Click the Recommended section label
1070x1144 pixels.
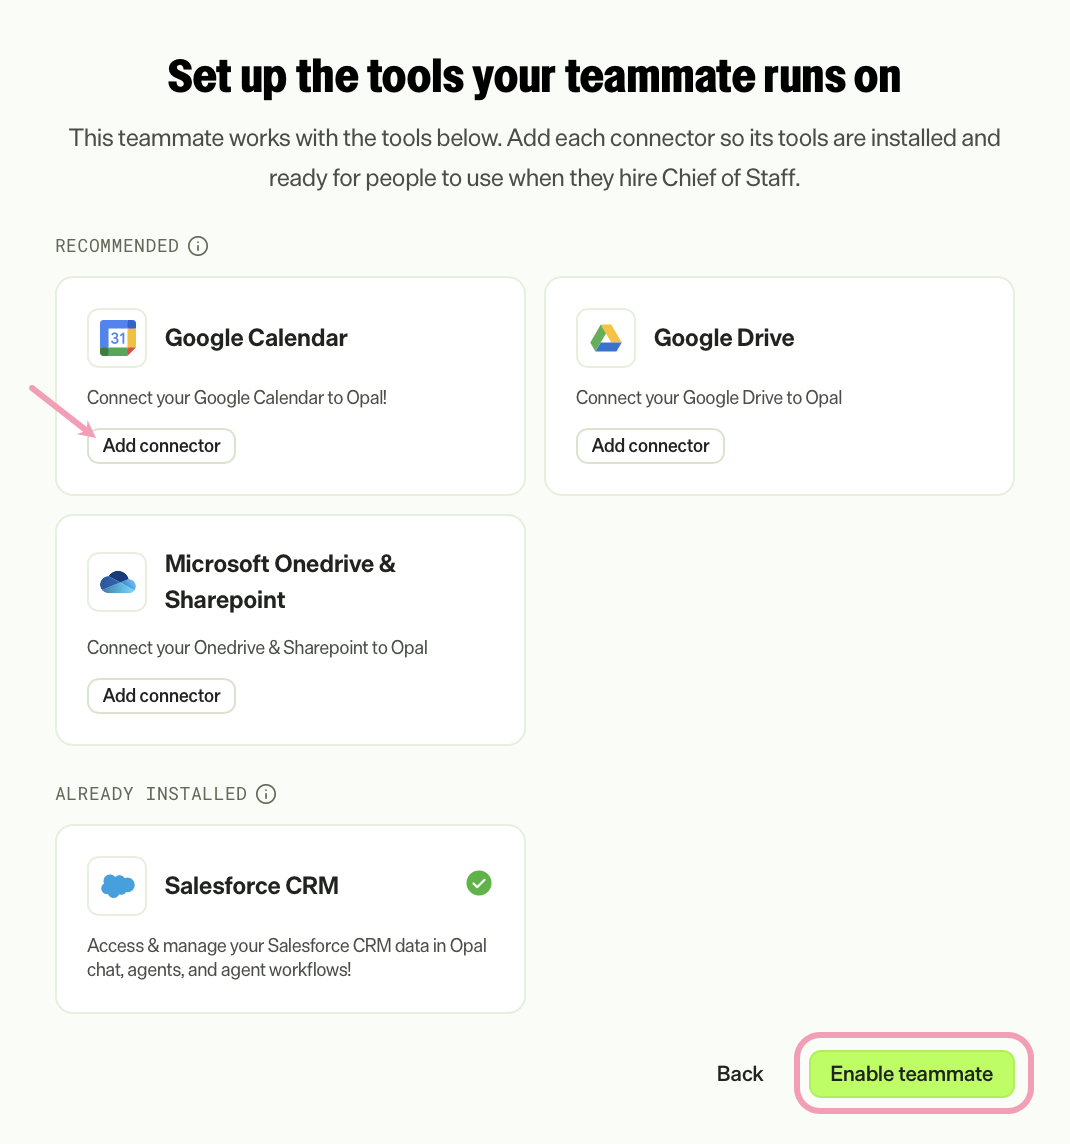(117, 246)
